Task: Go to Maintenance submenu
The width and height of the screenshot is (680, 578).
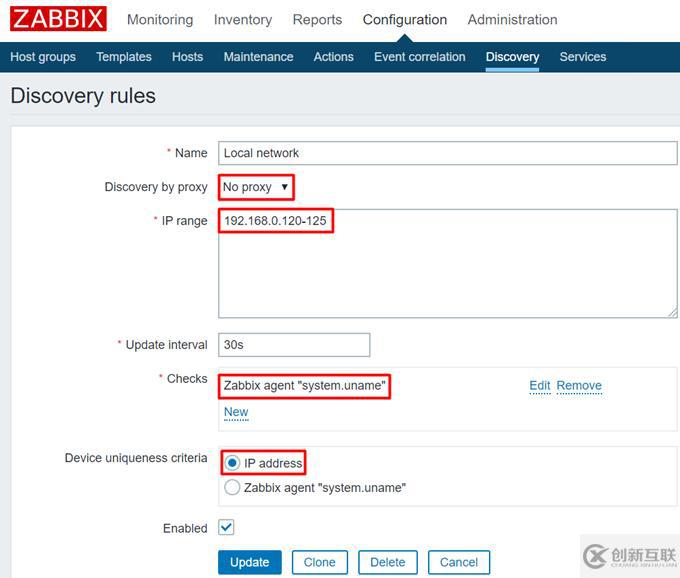Action: (x=258, y=57)
